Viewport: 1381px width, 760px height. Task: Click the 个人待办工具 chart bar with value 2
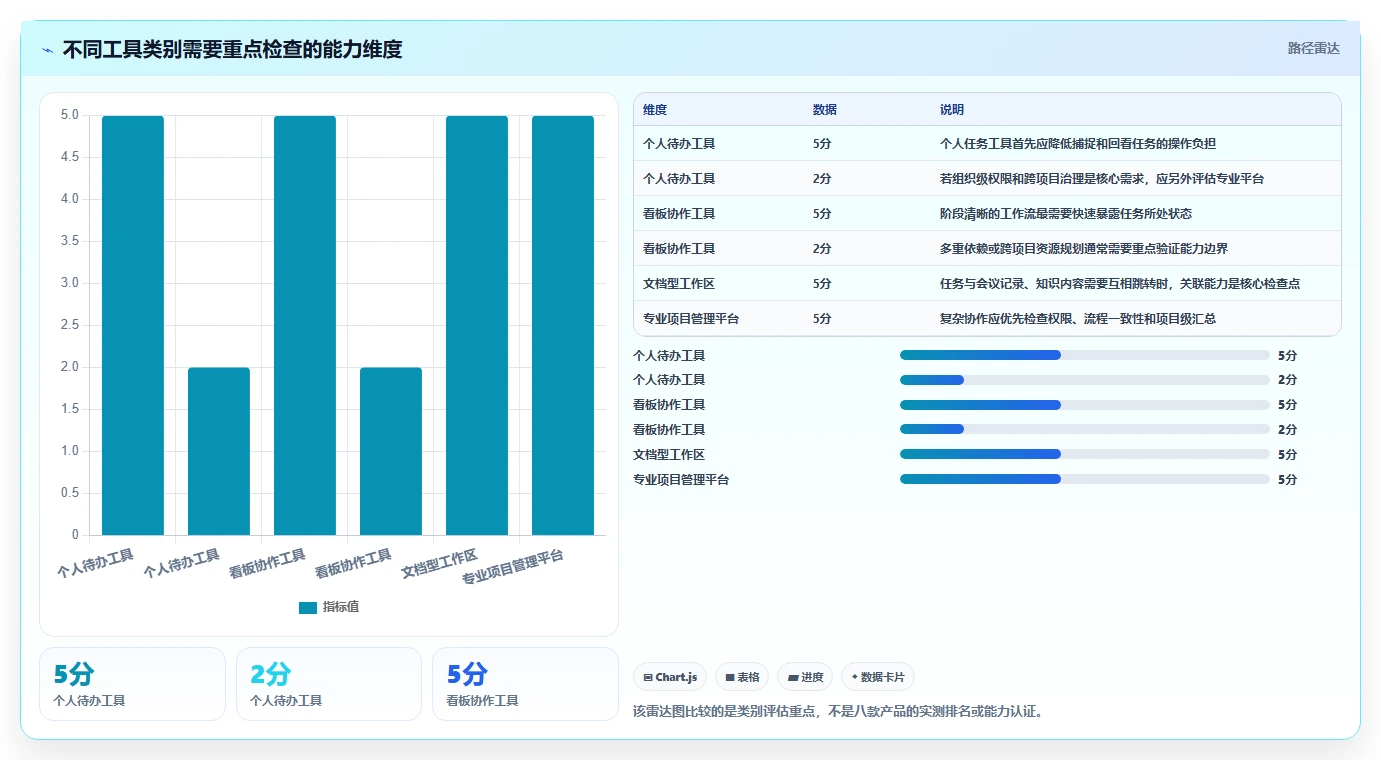pos(219,451)
